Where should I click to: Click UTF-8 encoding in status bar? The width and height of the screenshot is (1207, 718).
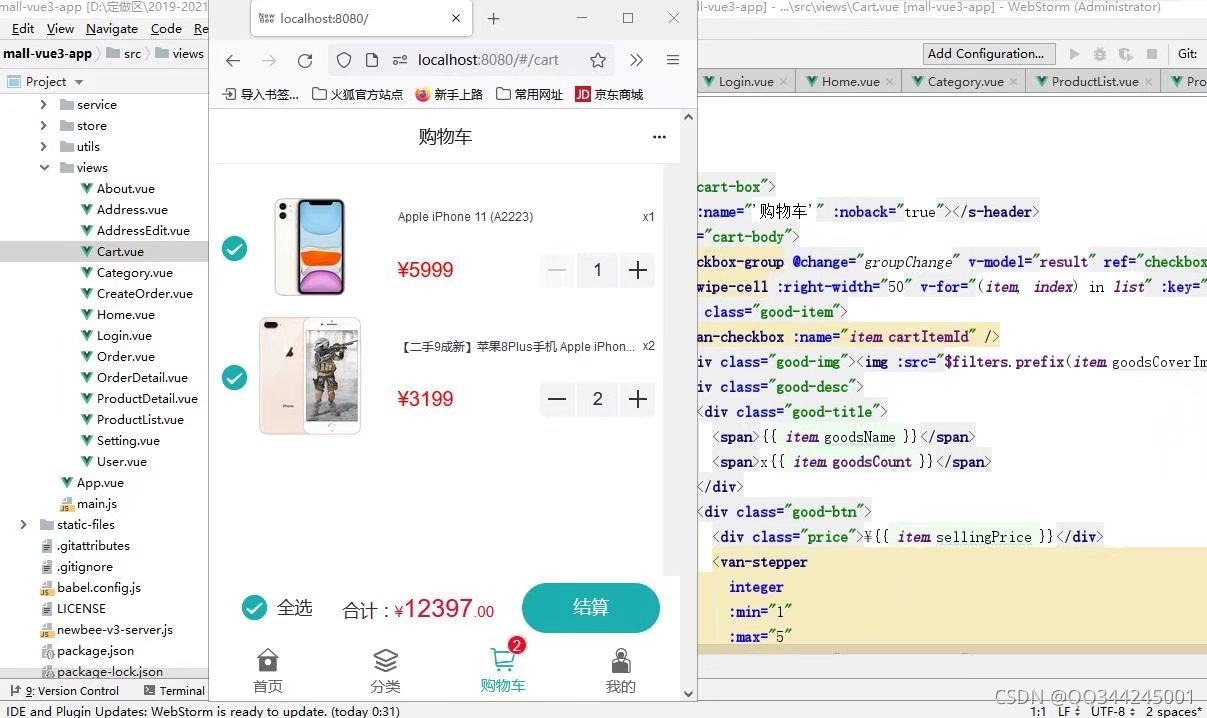tap(1112, 711)
